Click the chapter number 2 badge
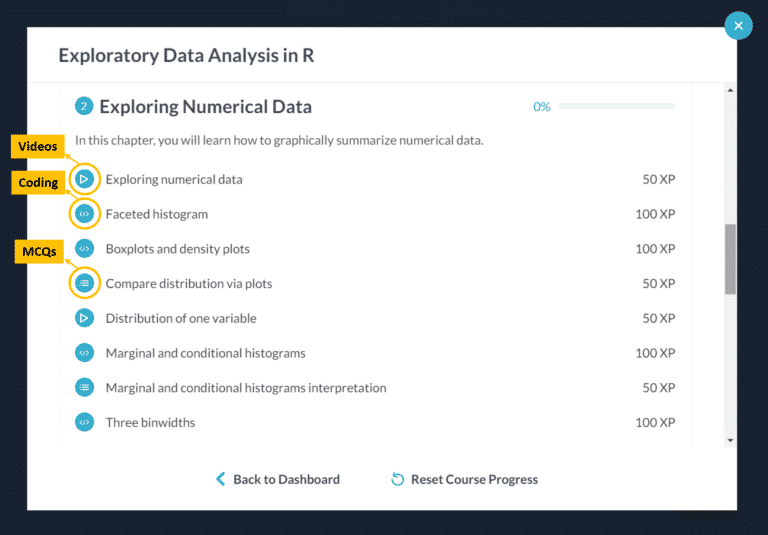768x535 pixels. 84,106
